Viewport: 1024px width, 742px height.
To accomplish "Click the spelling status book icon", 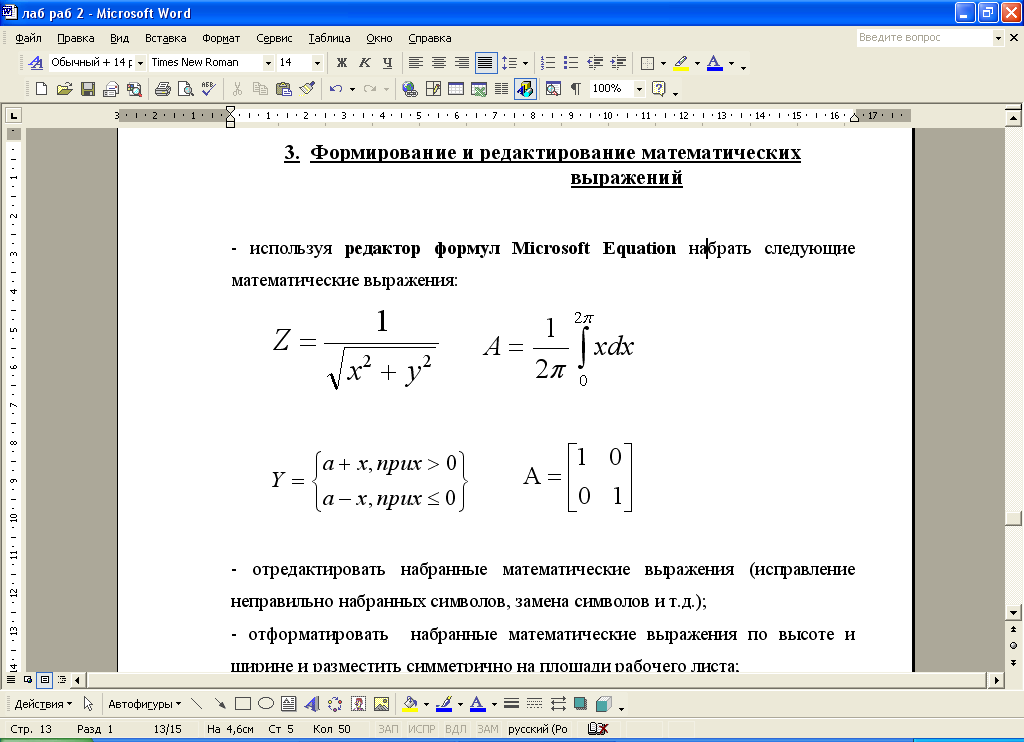I will [x=598, y=729].
